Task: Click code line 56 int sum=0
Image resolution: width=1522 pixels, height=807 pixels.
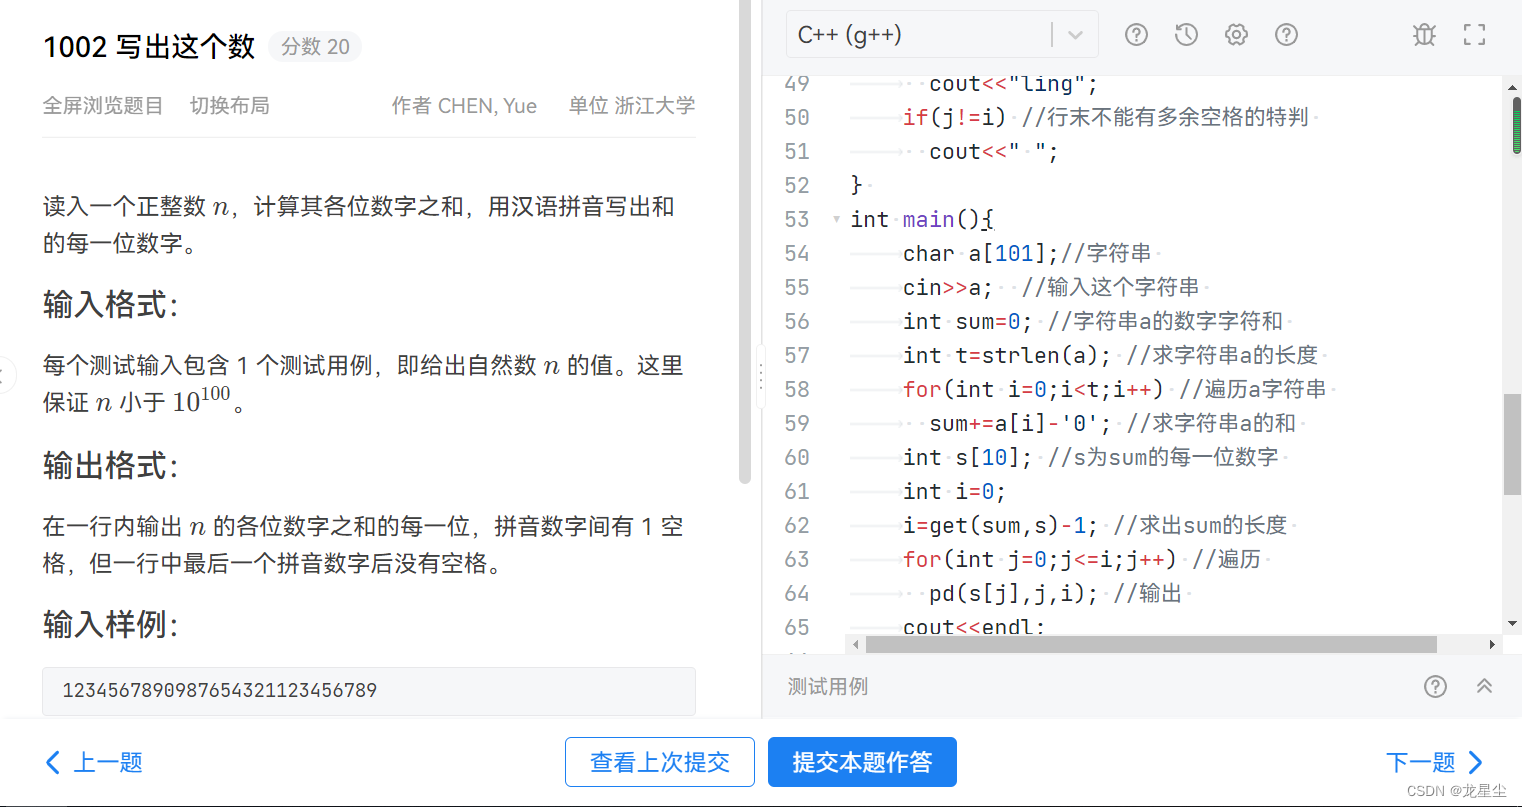Action: (1093, 322)
